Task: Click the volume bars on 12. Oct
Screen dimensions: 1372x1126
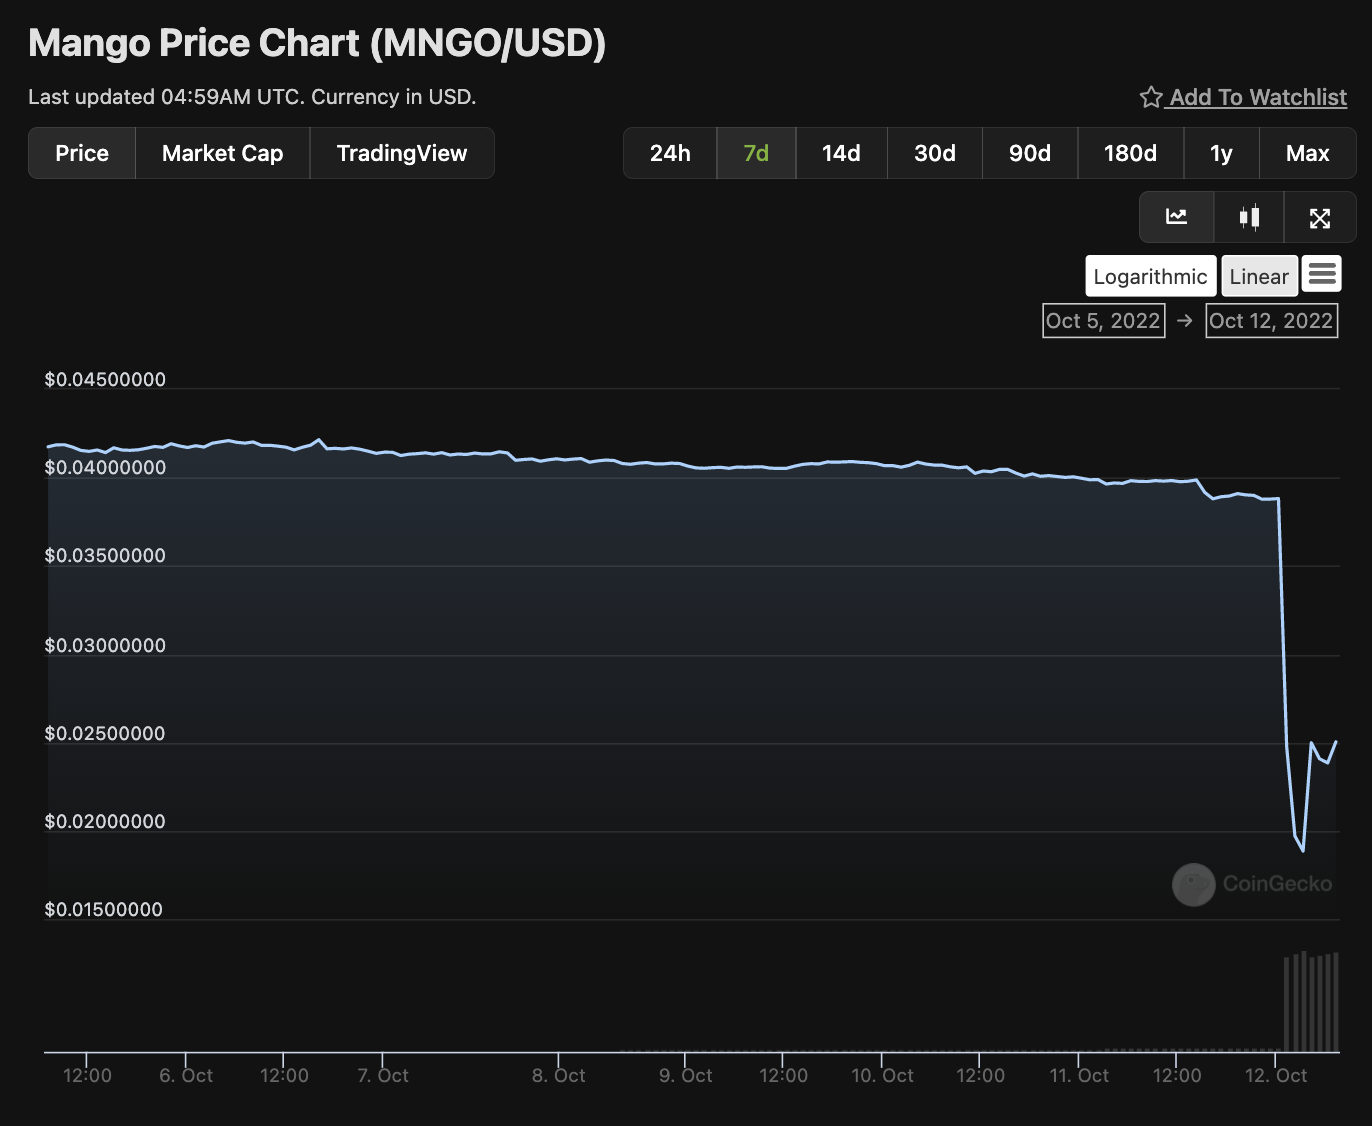Action: (x=1311, y=1002)
